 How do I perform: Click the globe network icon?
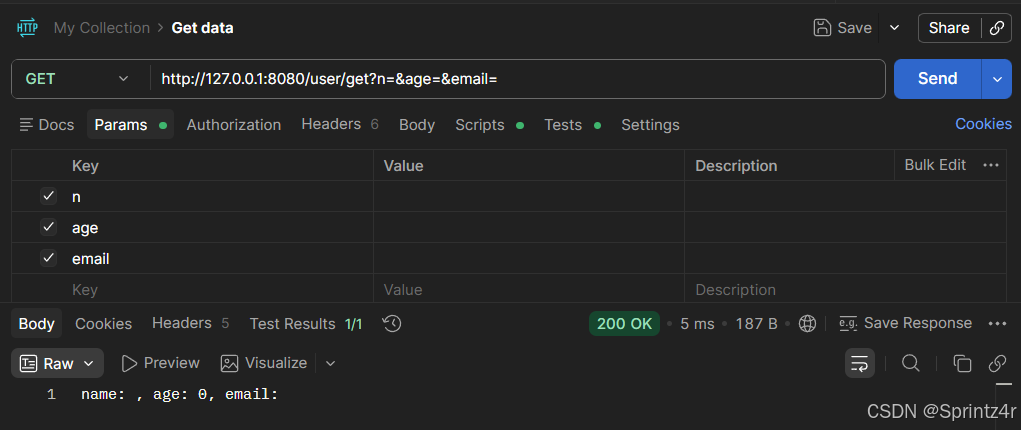[x=807, y=323]
